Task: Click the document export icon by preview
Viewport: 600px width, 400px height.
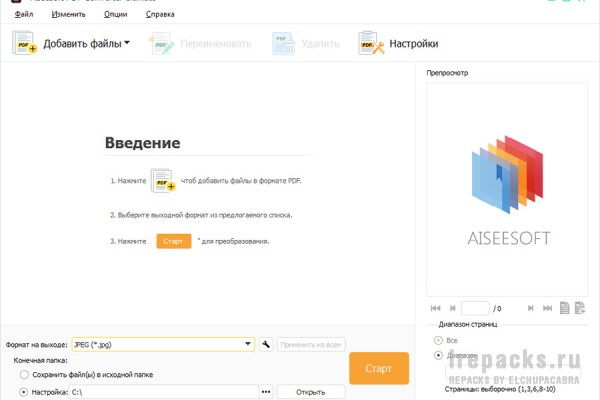Action: [580, 308]
